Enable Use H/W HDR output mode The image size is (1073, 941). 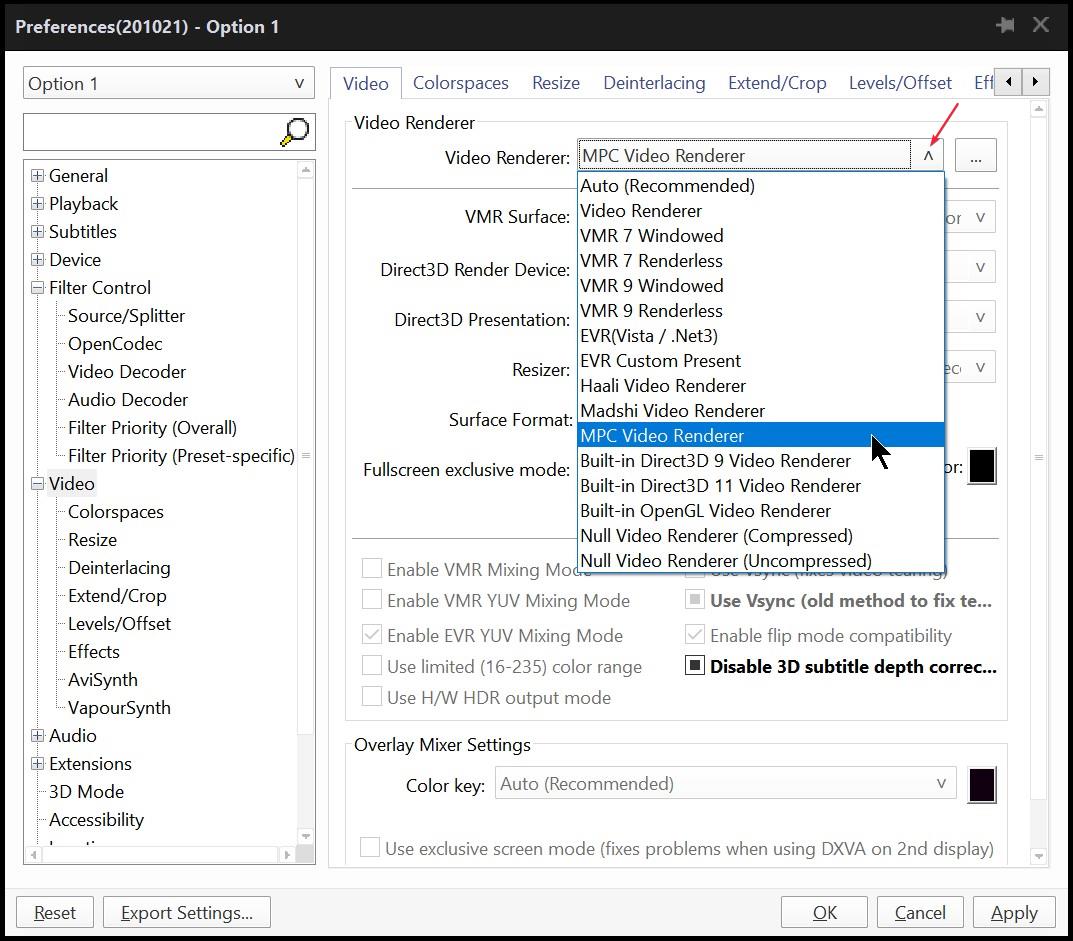372,697
